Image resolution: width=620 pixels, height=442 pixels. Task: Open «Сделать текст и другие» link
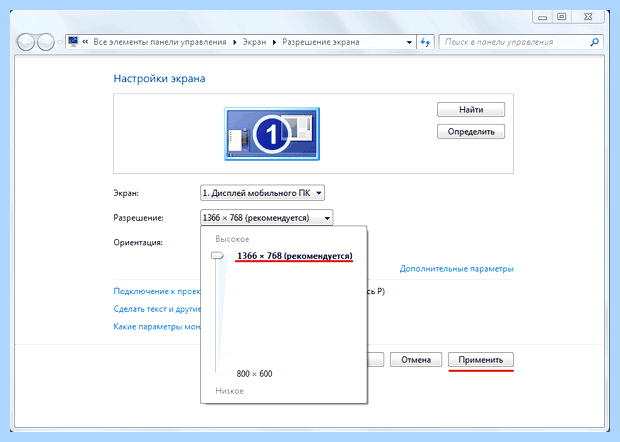pos(157,309)
